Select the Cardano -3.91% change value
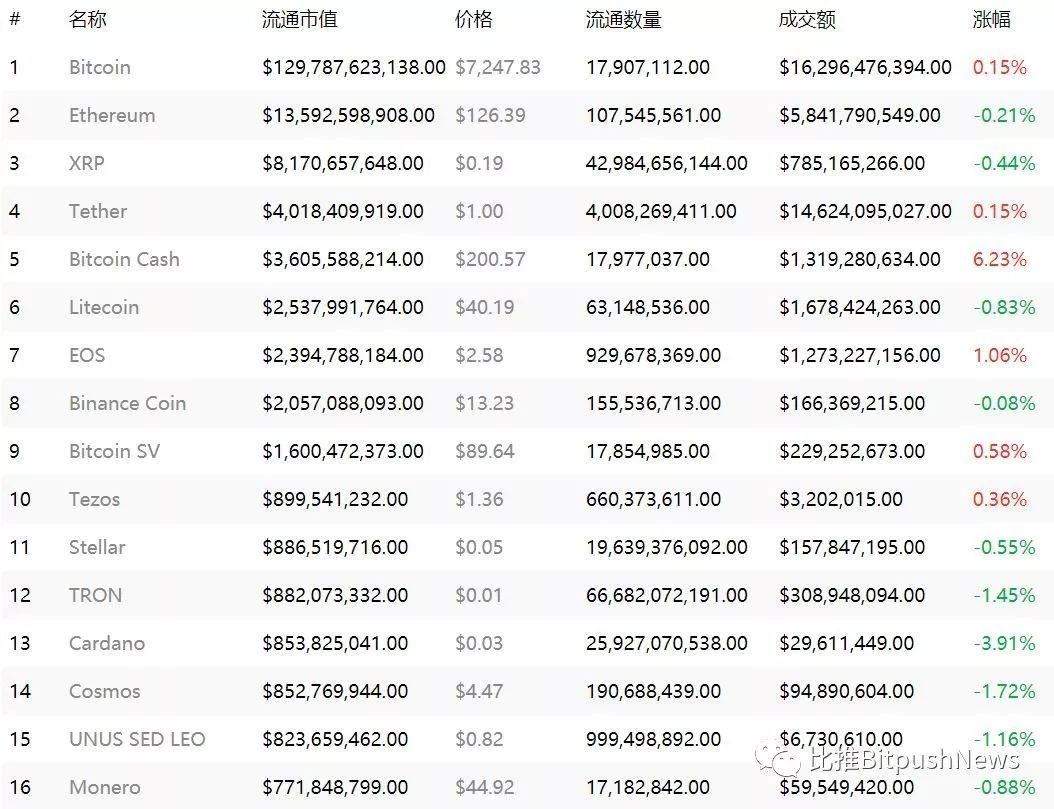 [x=1004, y=644]
